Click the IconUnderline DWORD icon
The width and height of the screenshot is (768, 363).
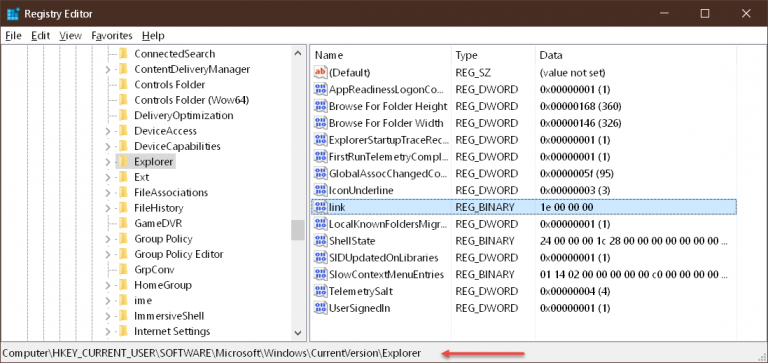[321, 190]
